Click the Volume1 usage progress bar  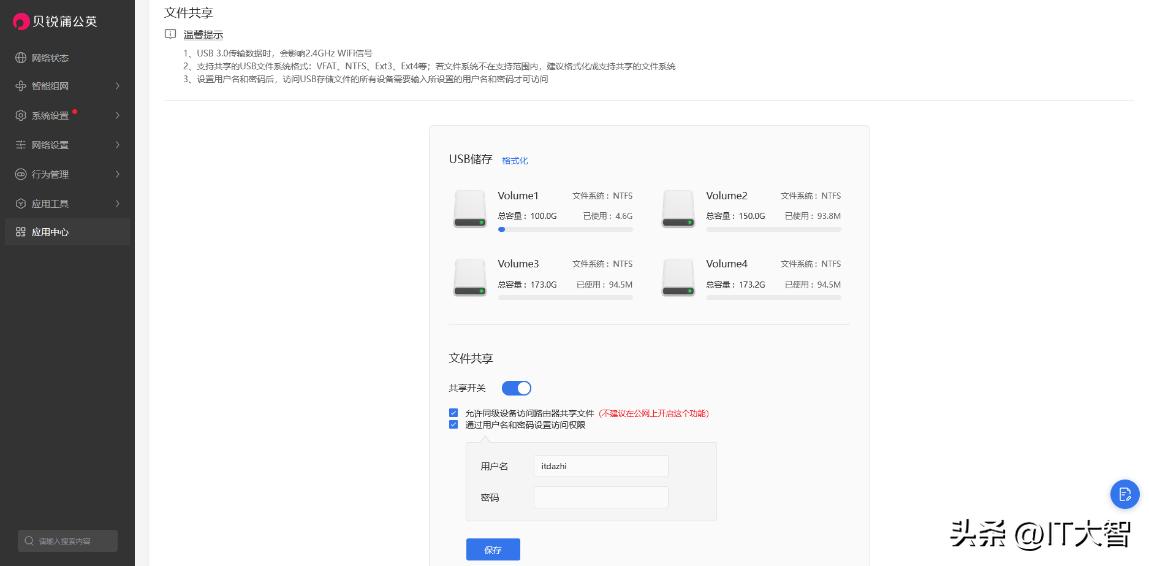565,229
